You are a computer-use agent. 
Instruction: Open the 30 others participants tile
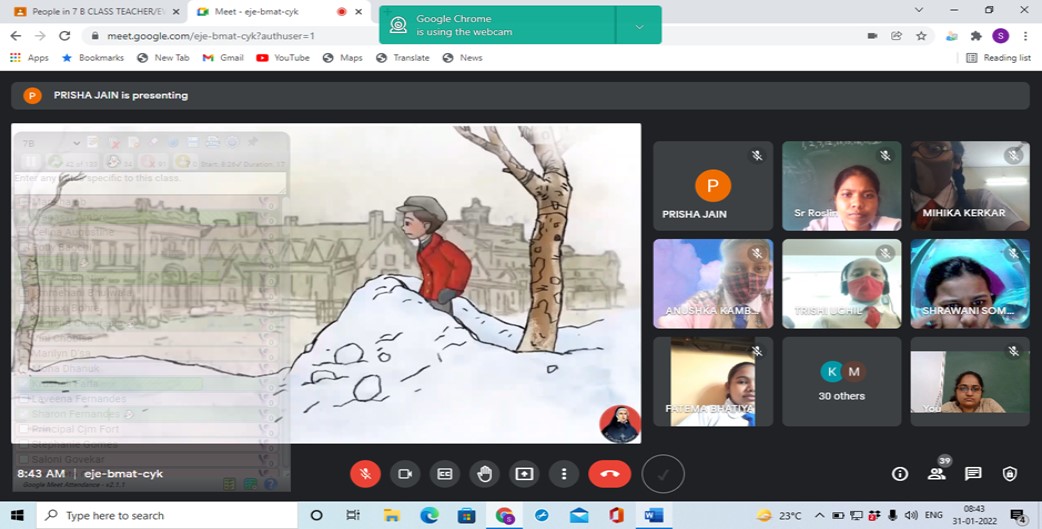[841, 381]
